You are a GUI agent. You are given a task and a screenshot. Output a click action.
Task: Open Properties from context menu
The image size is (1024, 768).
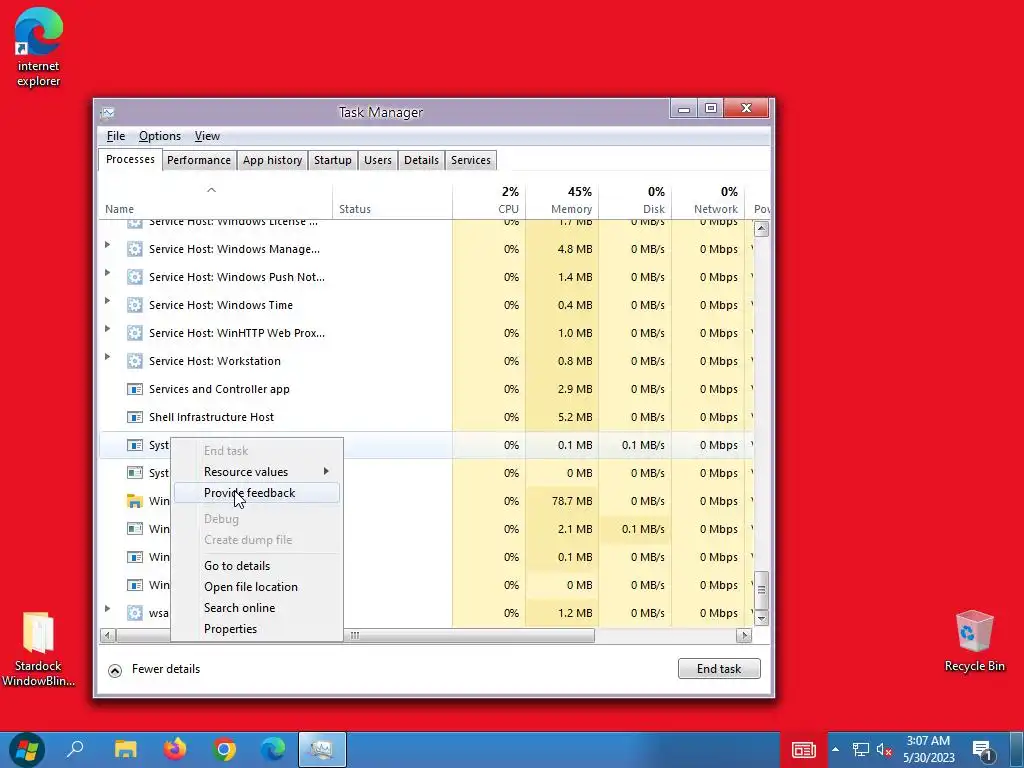click(x=257, y=629)
